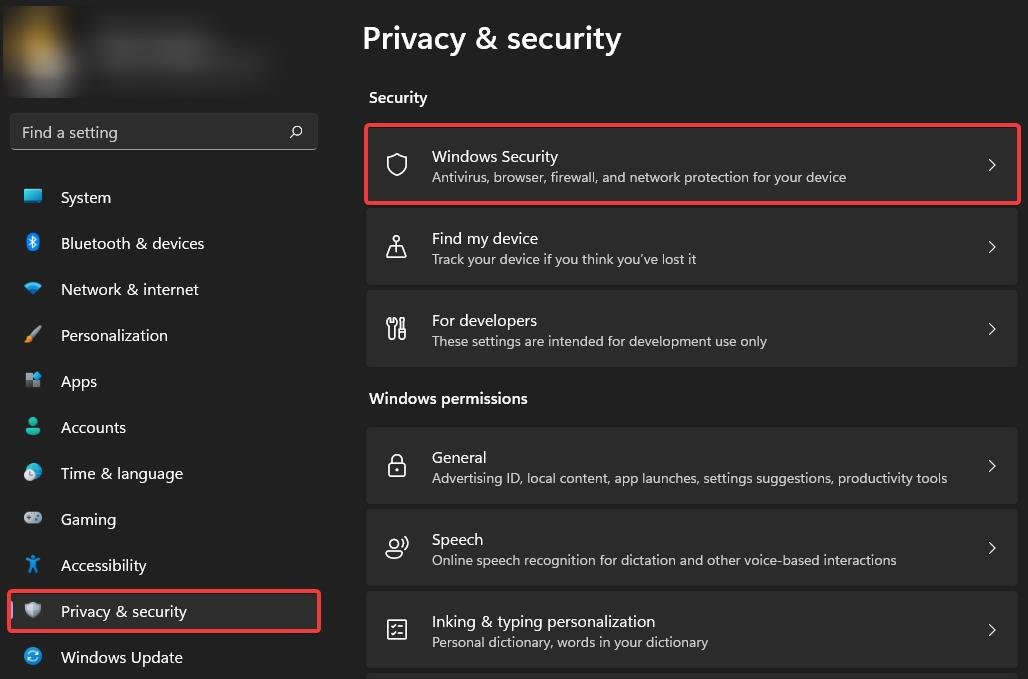Click 'These settings are intended' description text

click(x=599, y=341)
